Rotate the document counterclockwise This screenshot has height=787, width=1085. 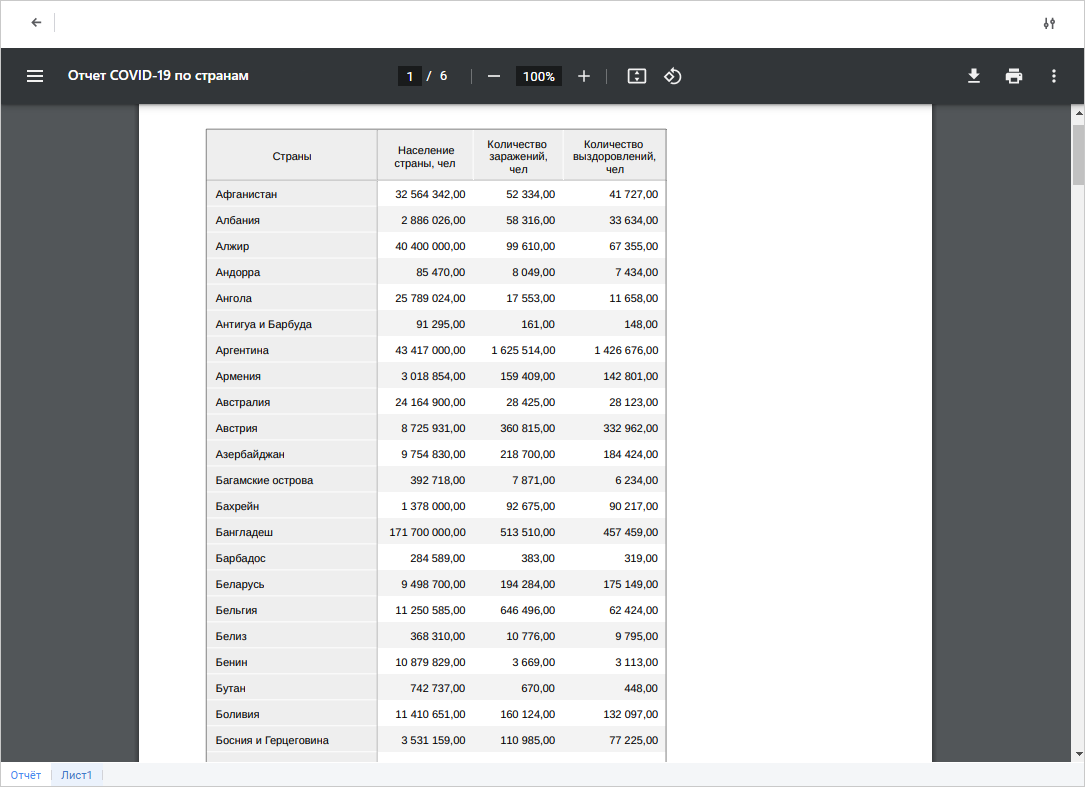673,76
